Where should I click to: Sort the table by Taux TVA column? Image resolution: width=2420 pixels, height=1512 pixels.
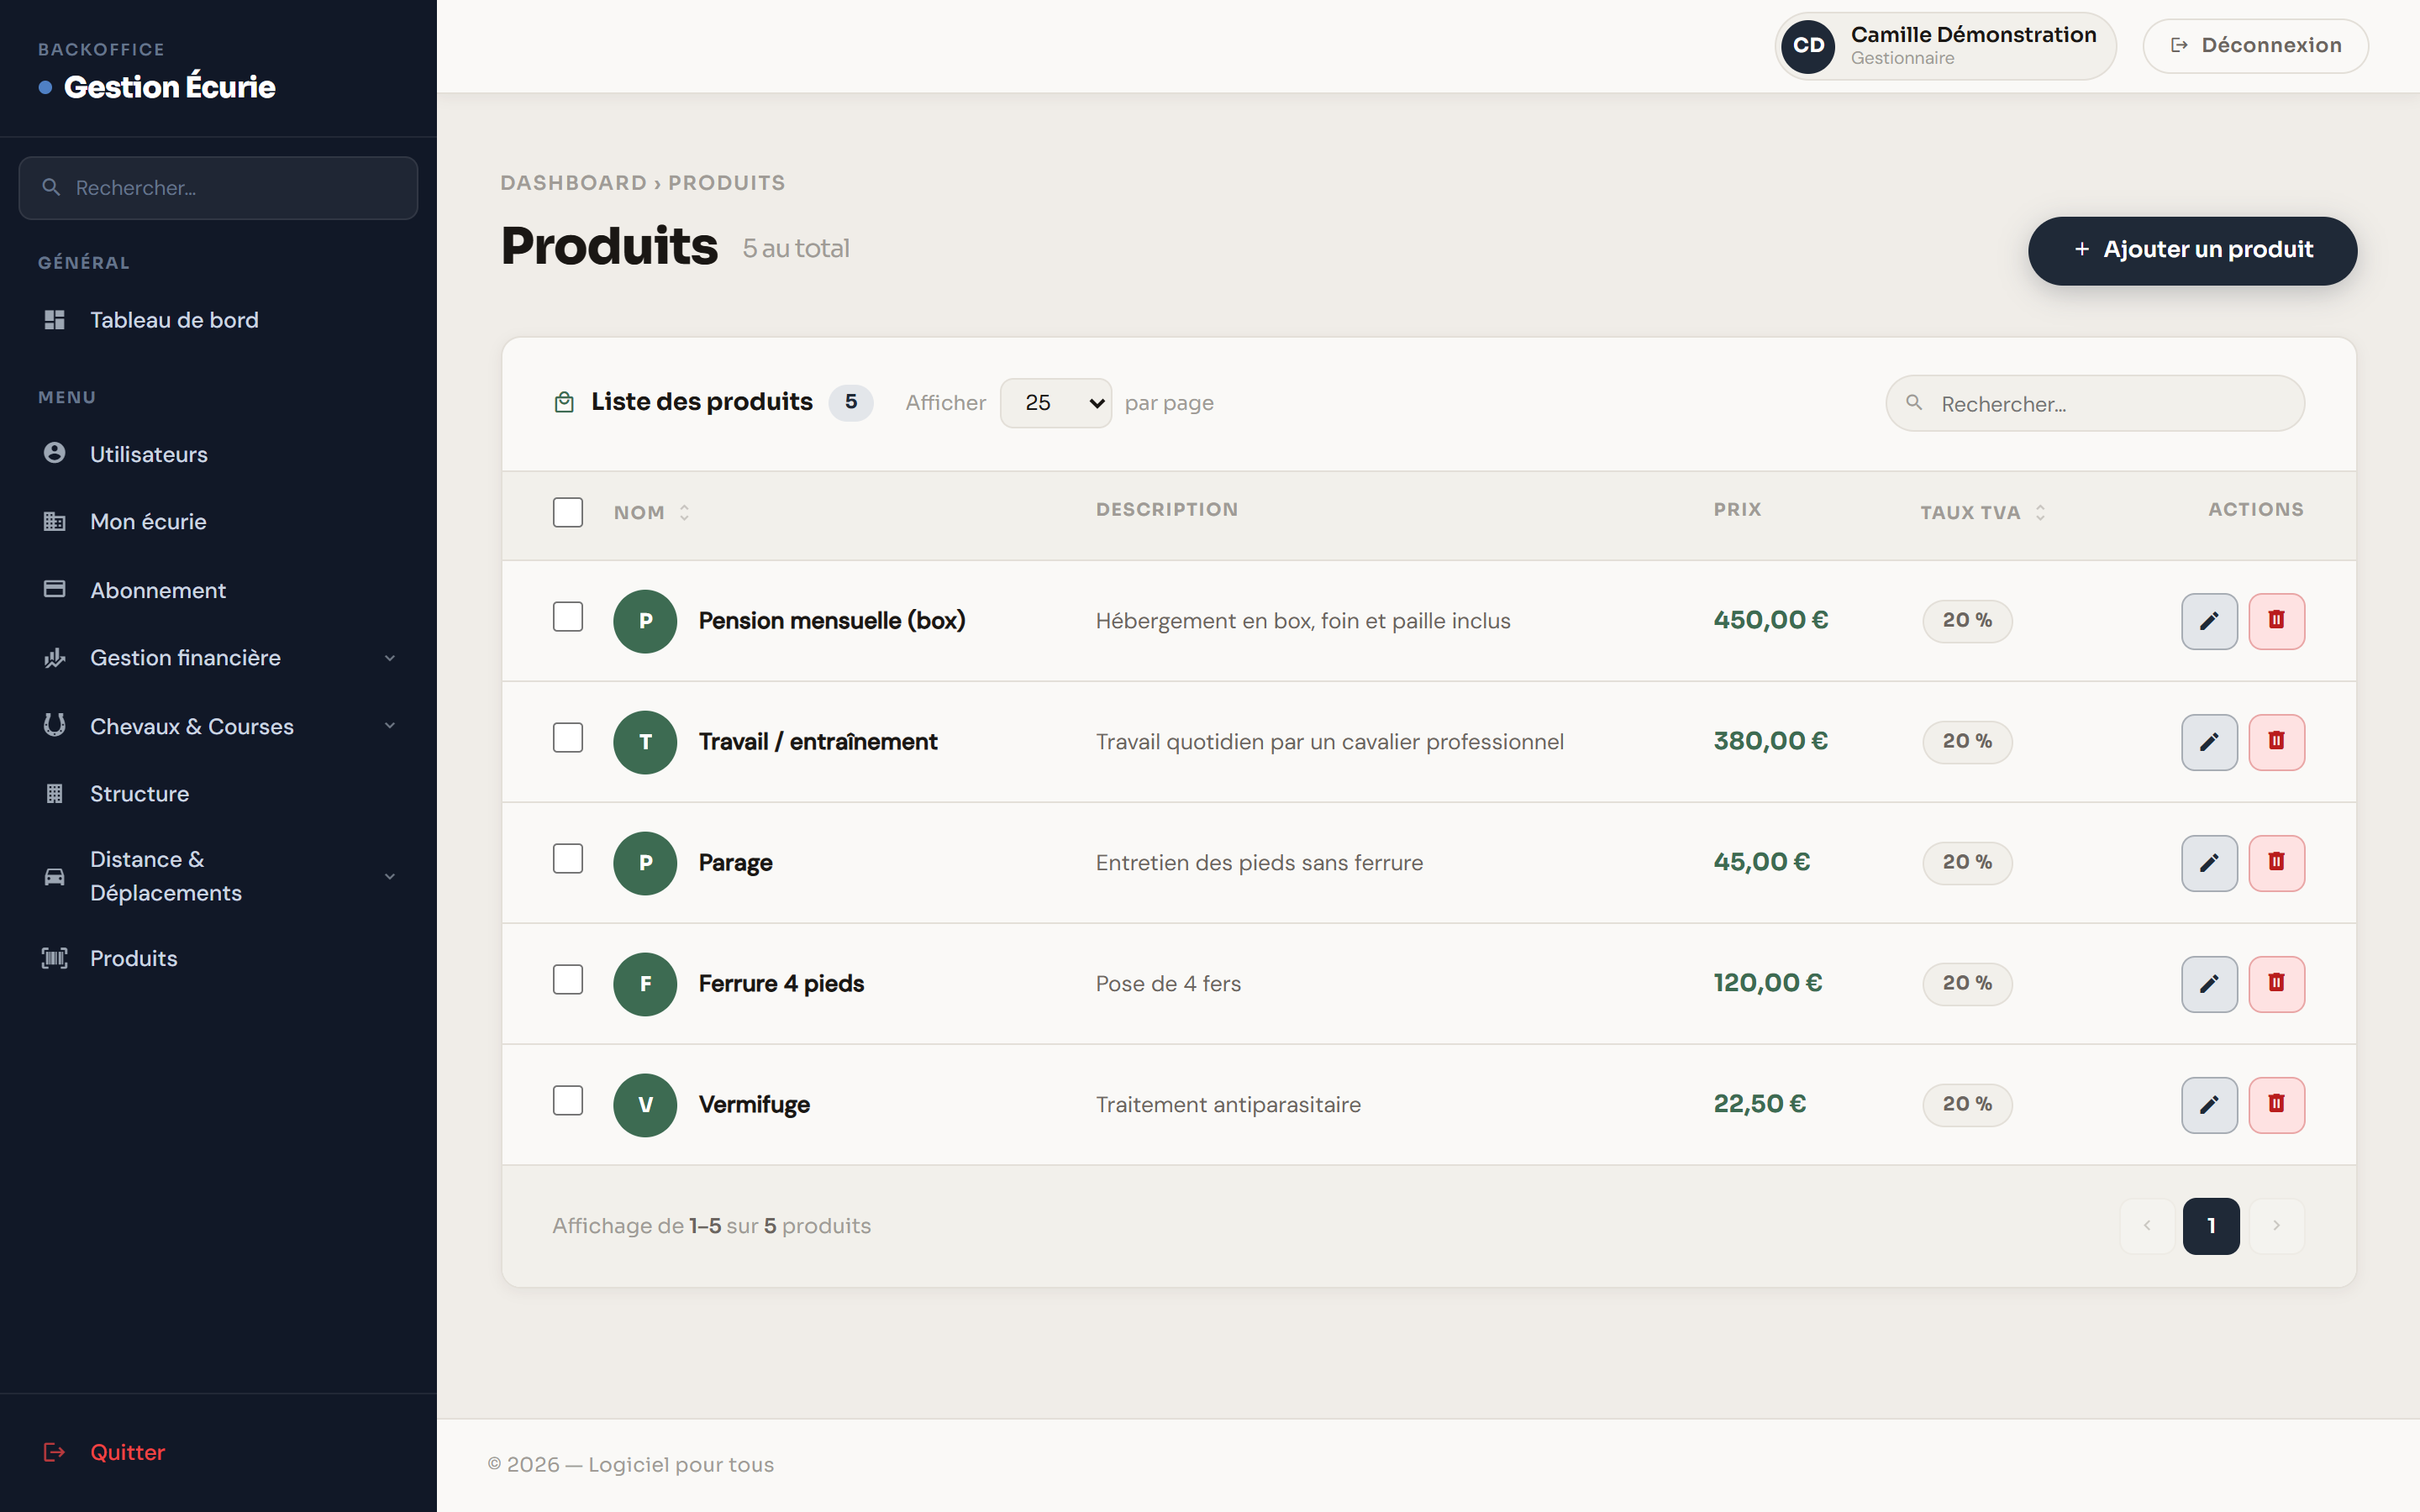(x=1983, y=512)
